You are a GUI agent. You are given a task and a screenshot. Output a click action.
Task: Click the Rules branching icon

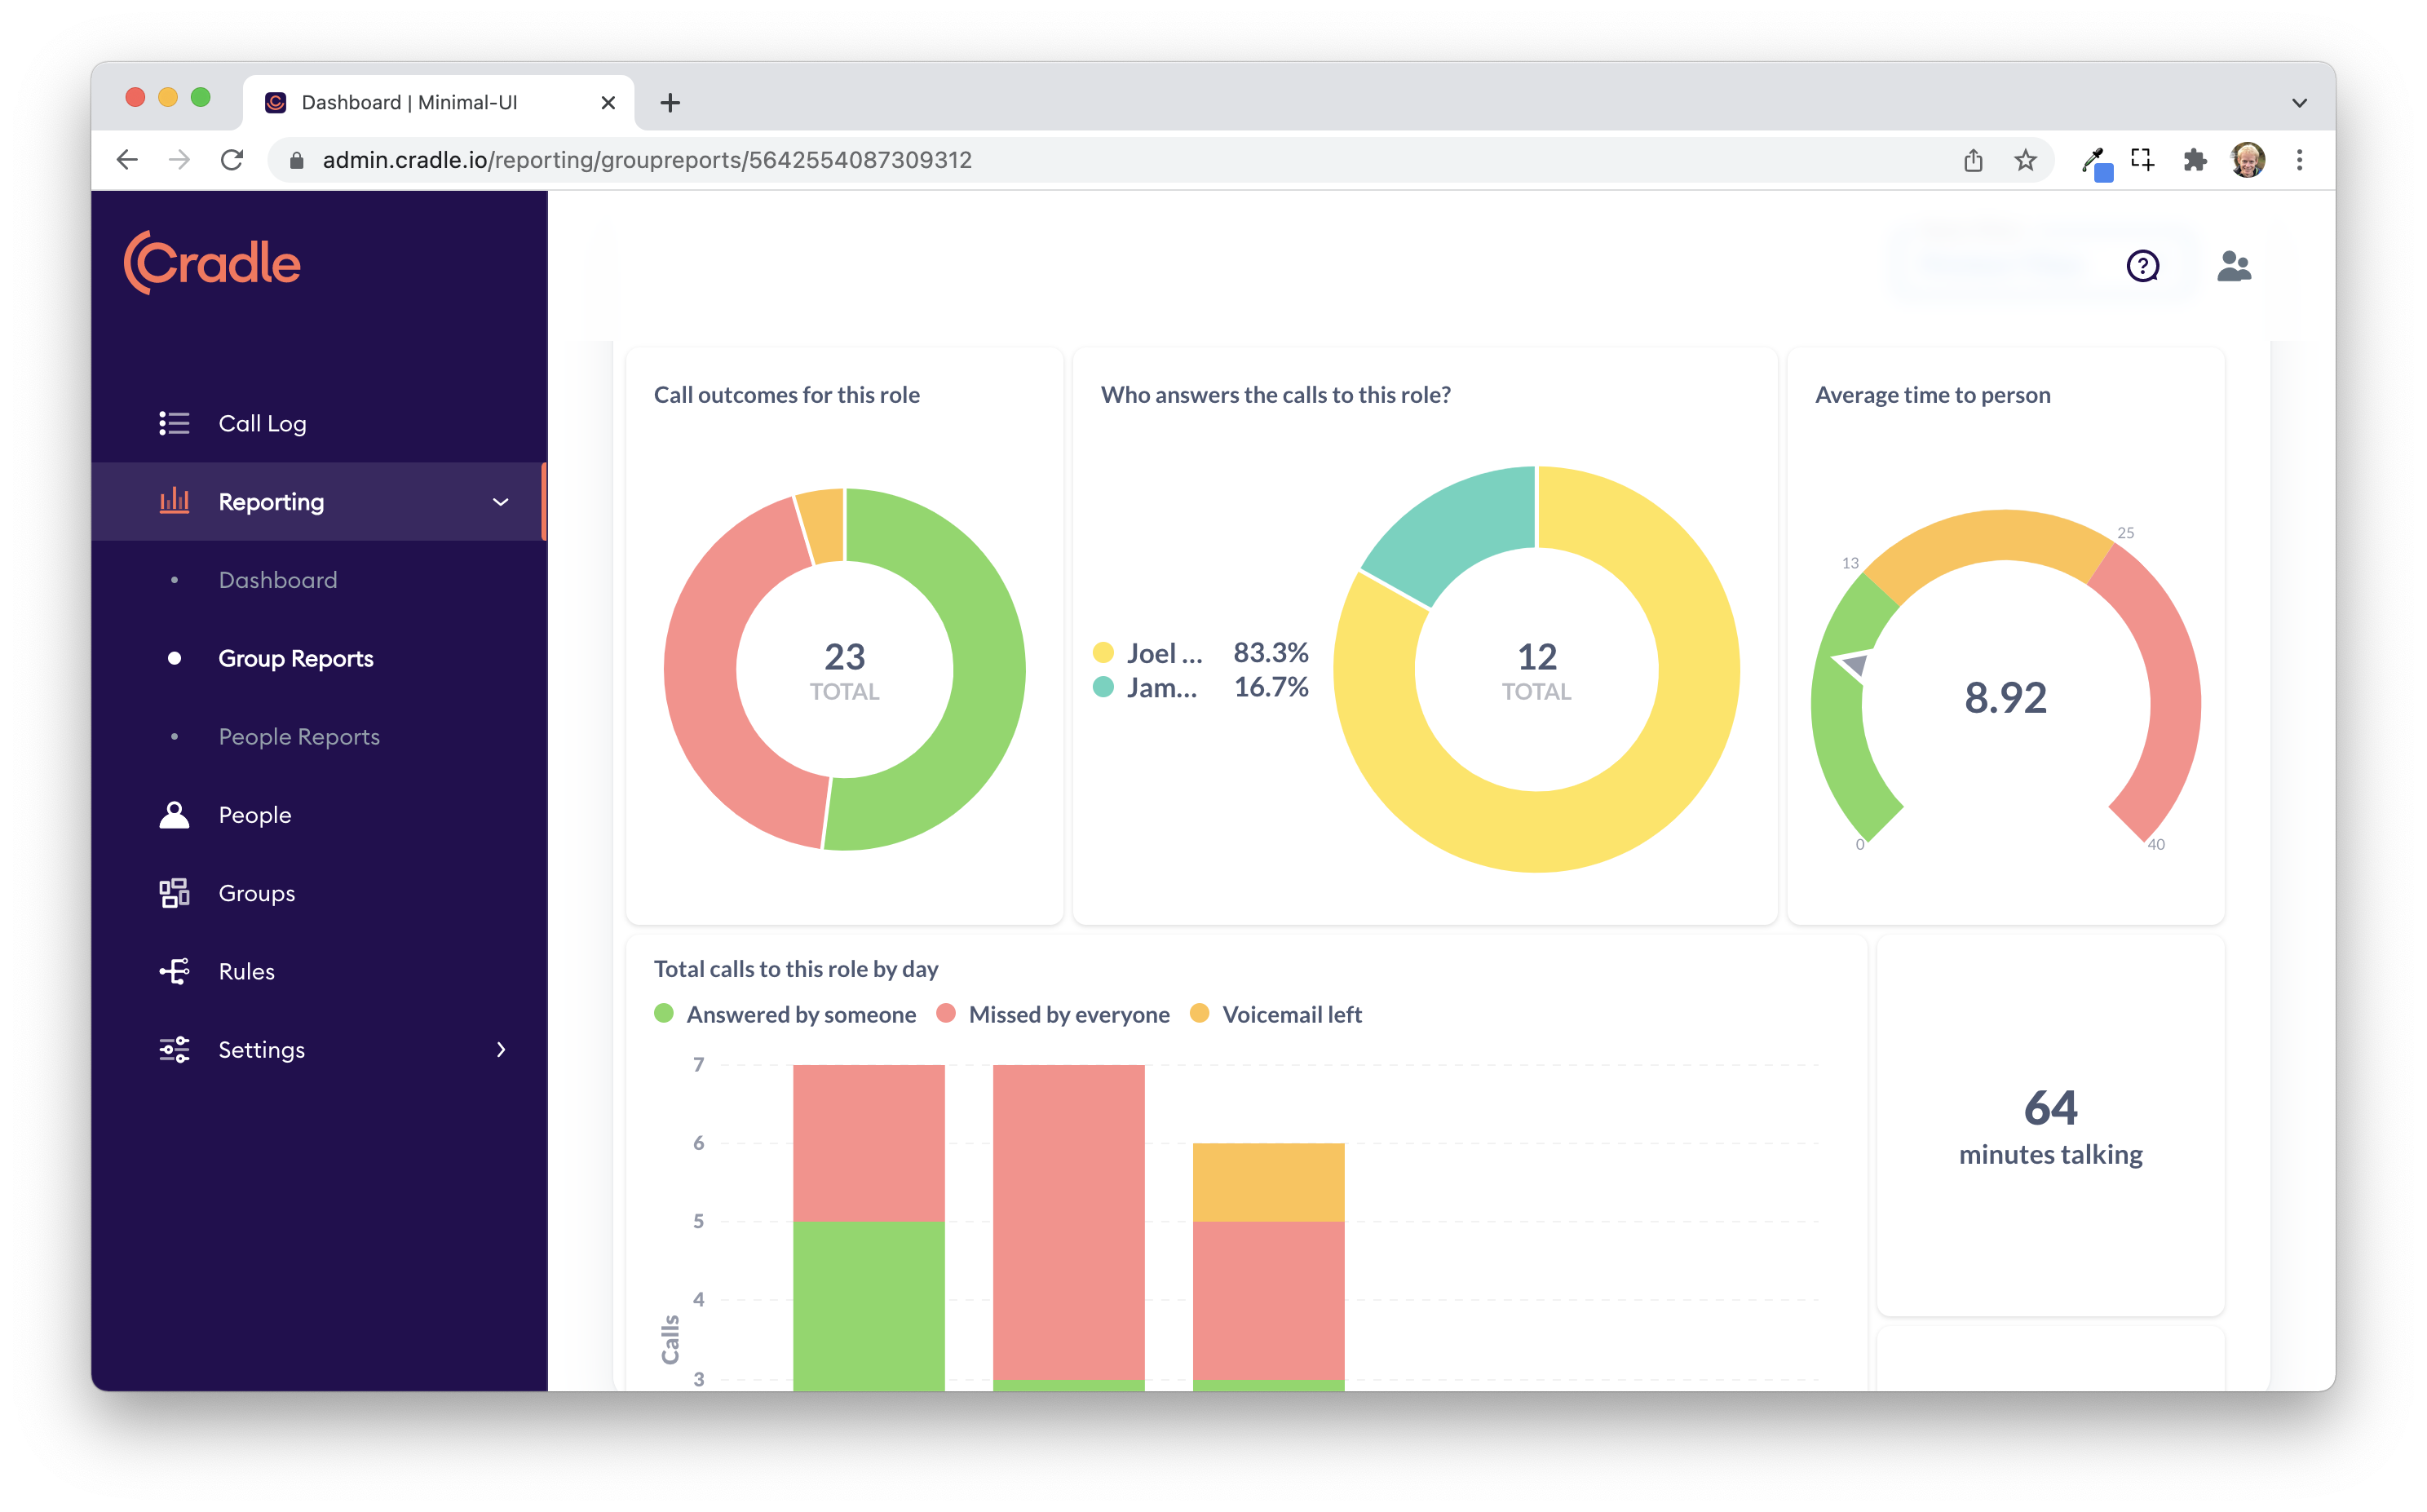pyautogui.click(x=174, y=971)
